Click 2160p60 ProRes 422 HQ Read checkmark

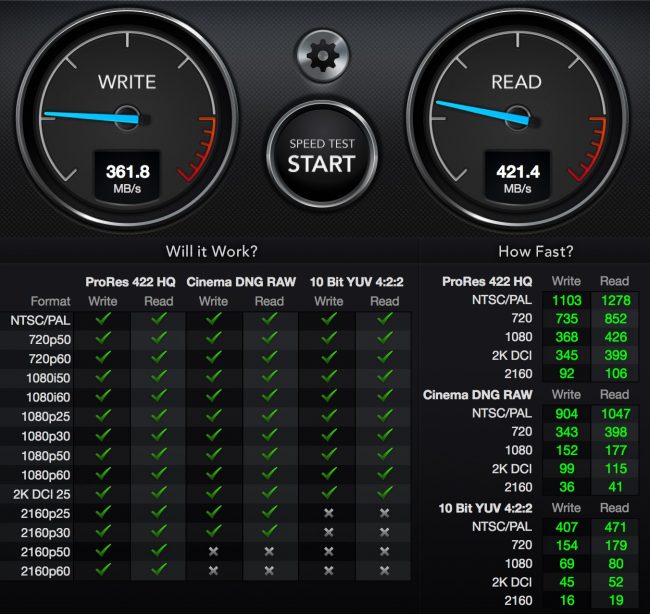click(x=159, y=569)
